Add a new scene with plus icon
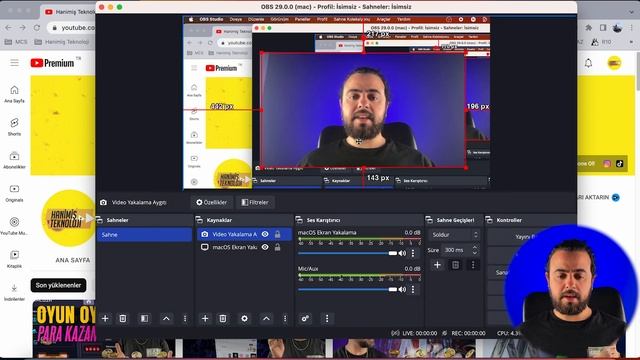640x360 pixels. pos(105,318)
